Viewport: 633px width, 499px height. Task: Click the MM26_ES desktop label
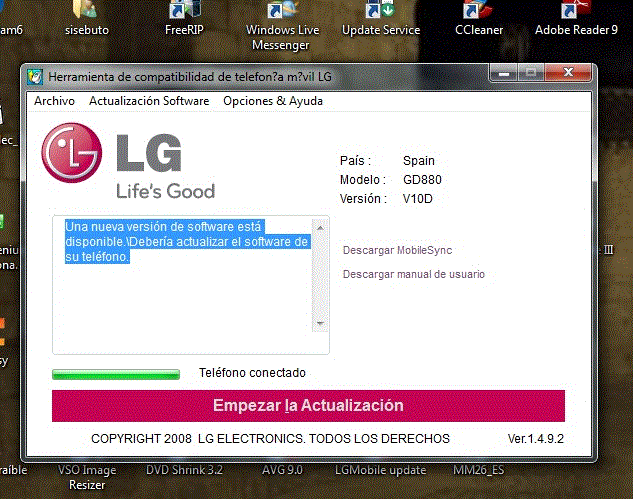point(478,470)
